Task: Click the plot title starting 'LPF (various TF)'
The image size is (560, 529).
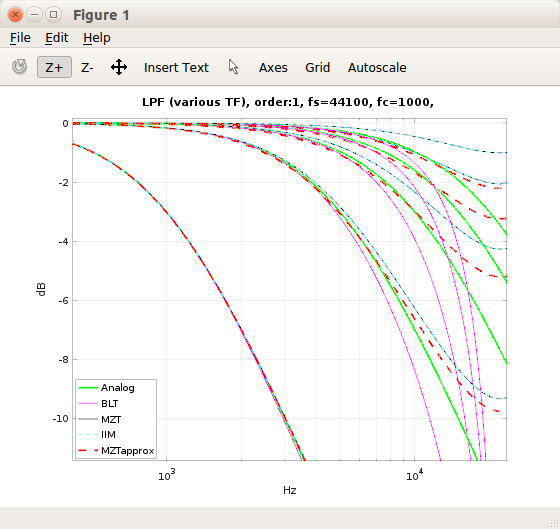Action: pos(288,102)
